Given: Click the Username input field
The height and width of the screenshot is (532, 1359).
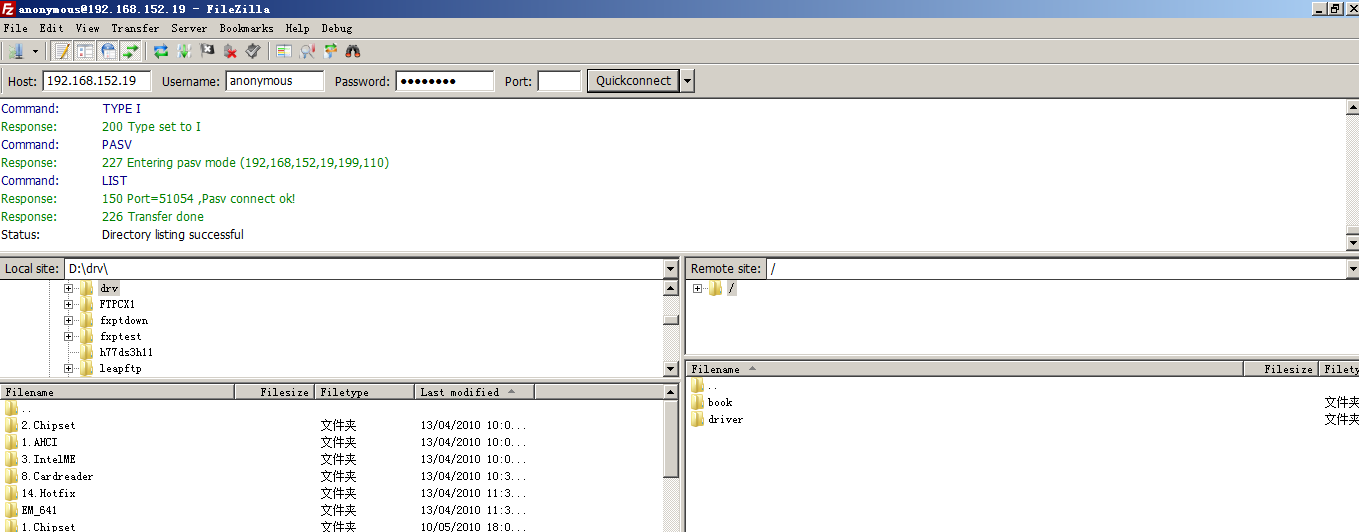Looking at the screenshot, I should [275, 81].
